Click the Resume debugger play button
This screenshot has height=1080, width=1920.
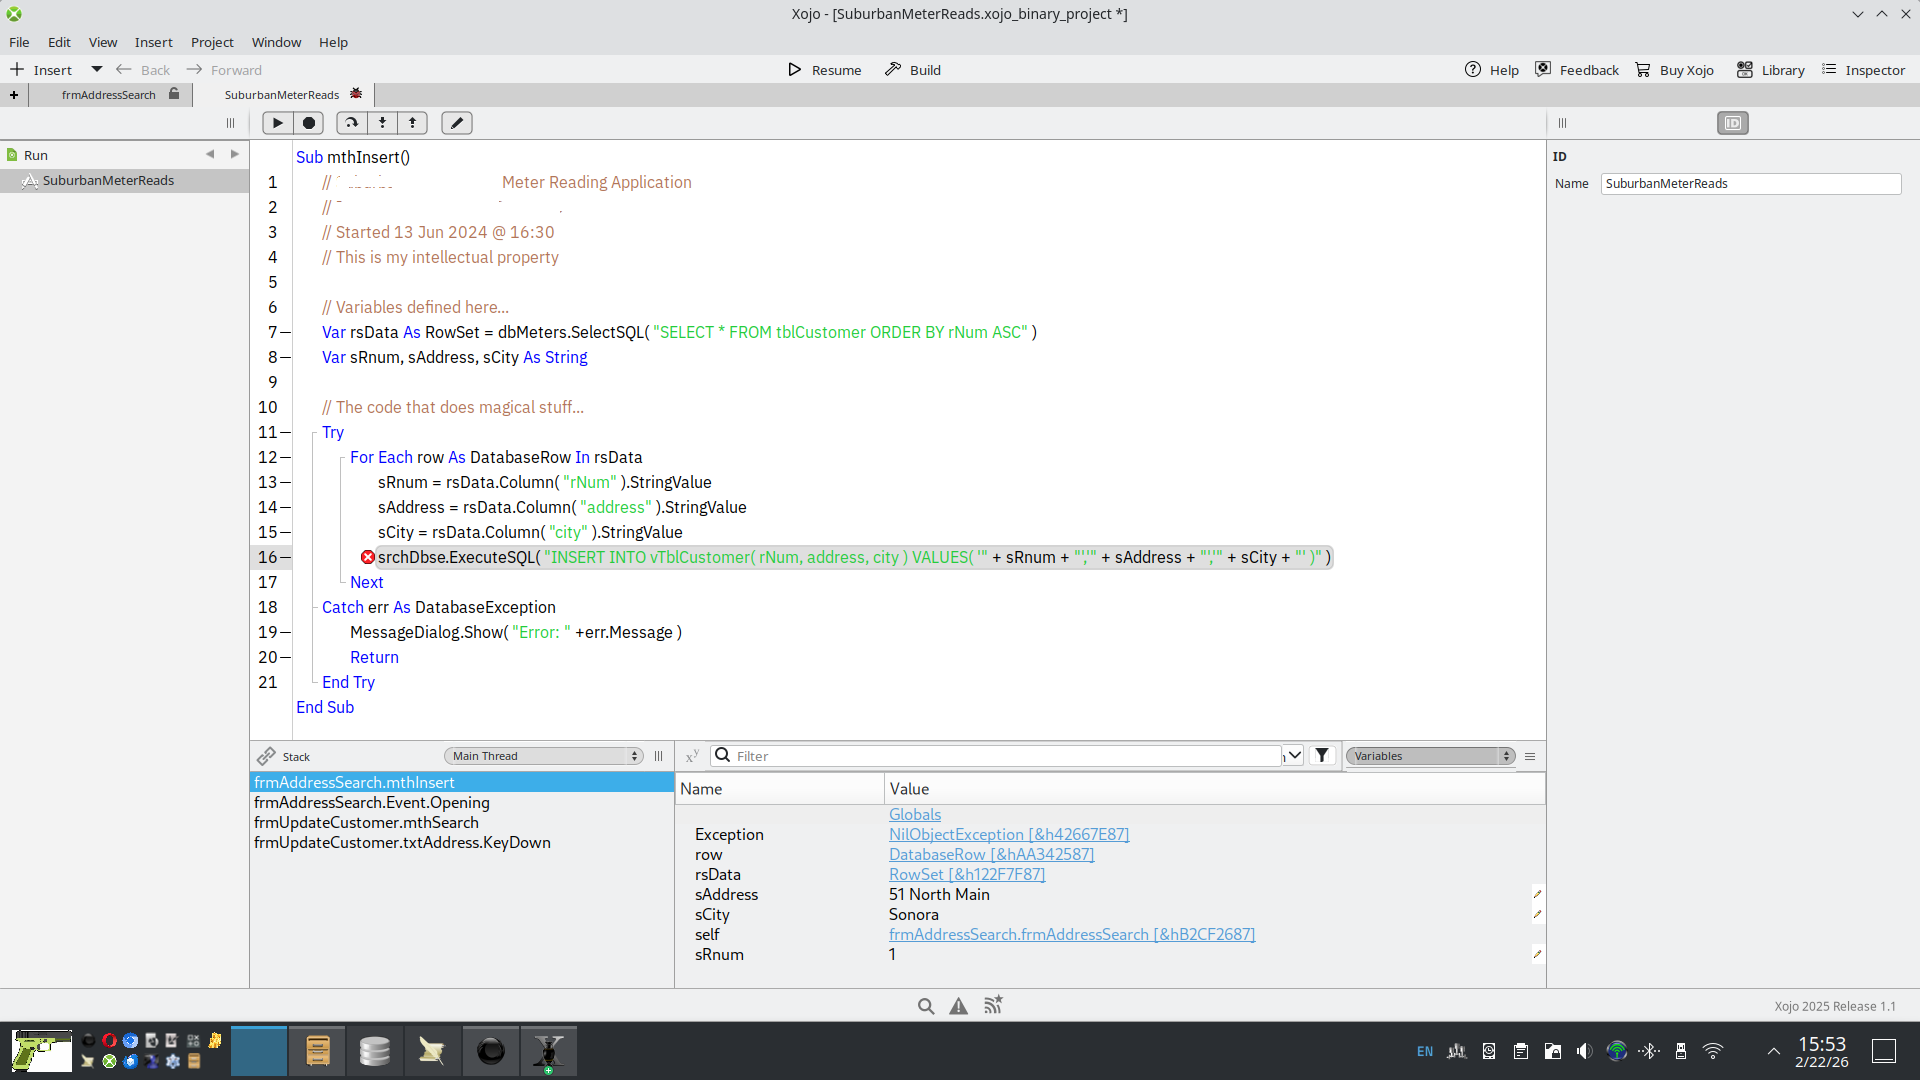[x=278, y=123]
